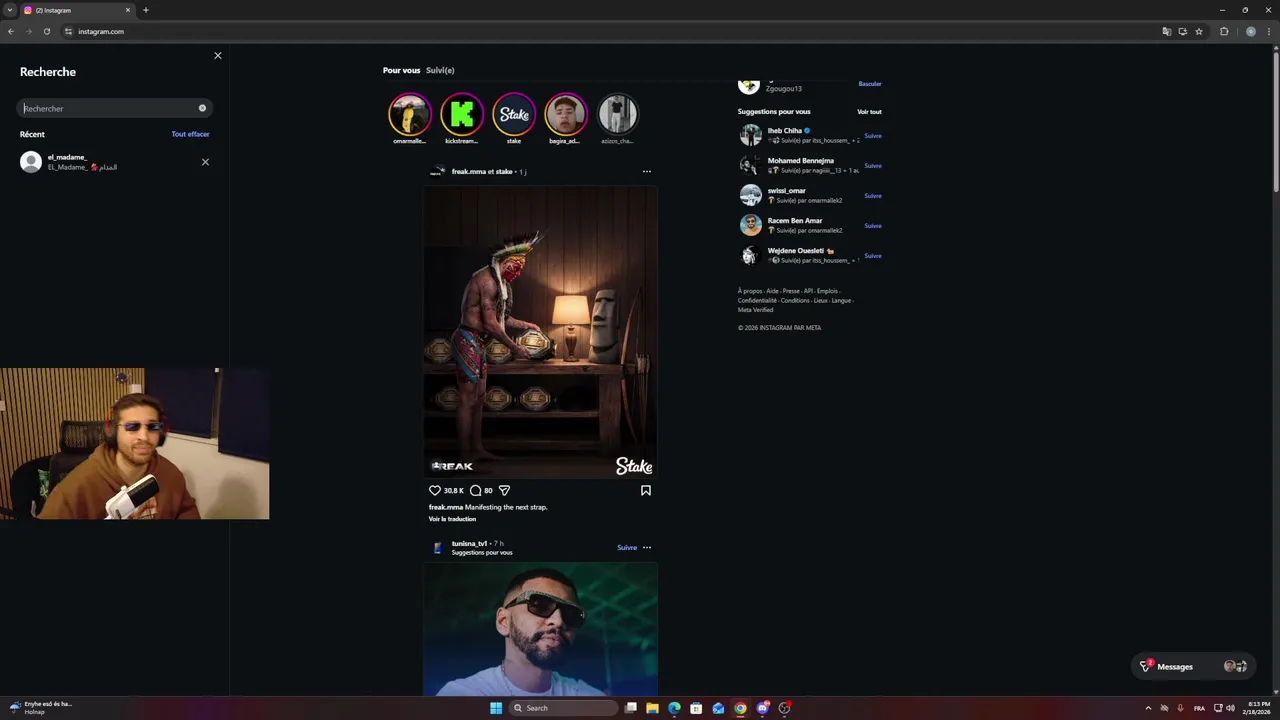Viewport: 1280px width, 720px height.
Task: Clear the Rechercher field with its x icon
Action: (x=202, y=108)
